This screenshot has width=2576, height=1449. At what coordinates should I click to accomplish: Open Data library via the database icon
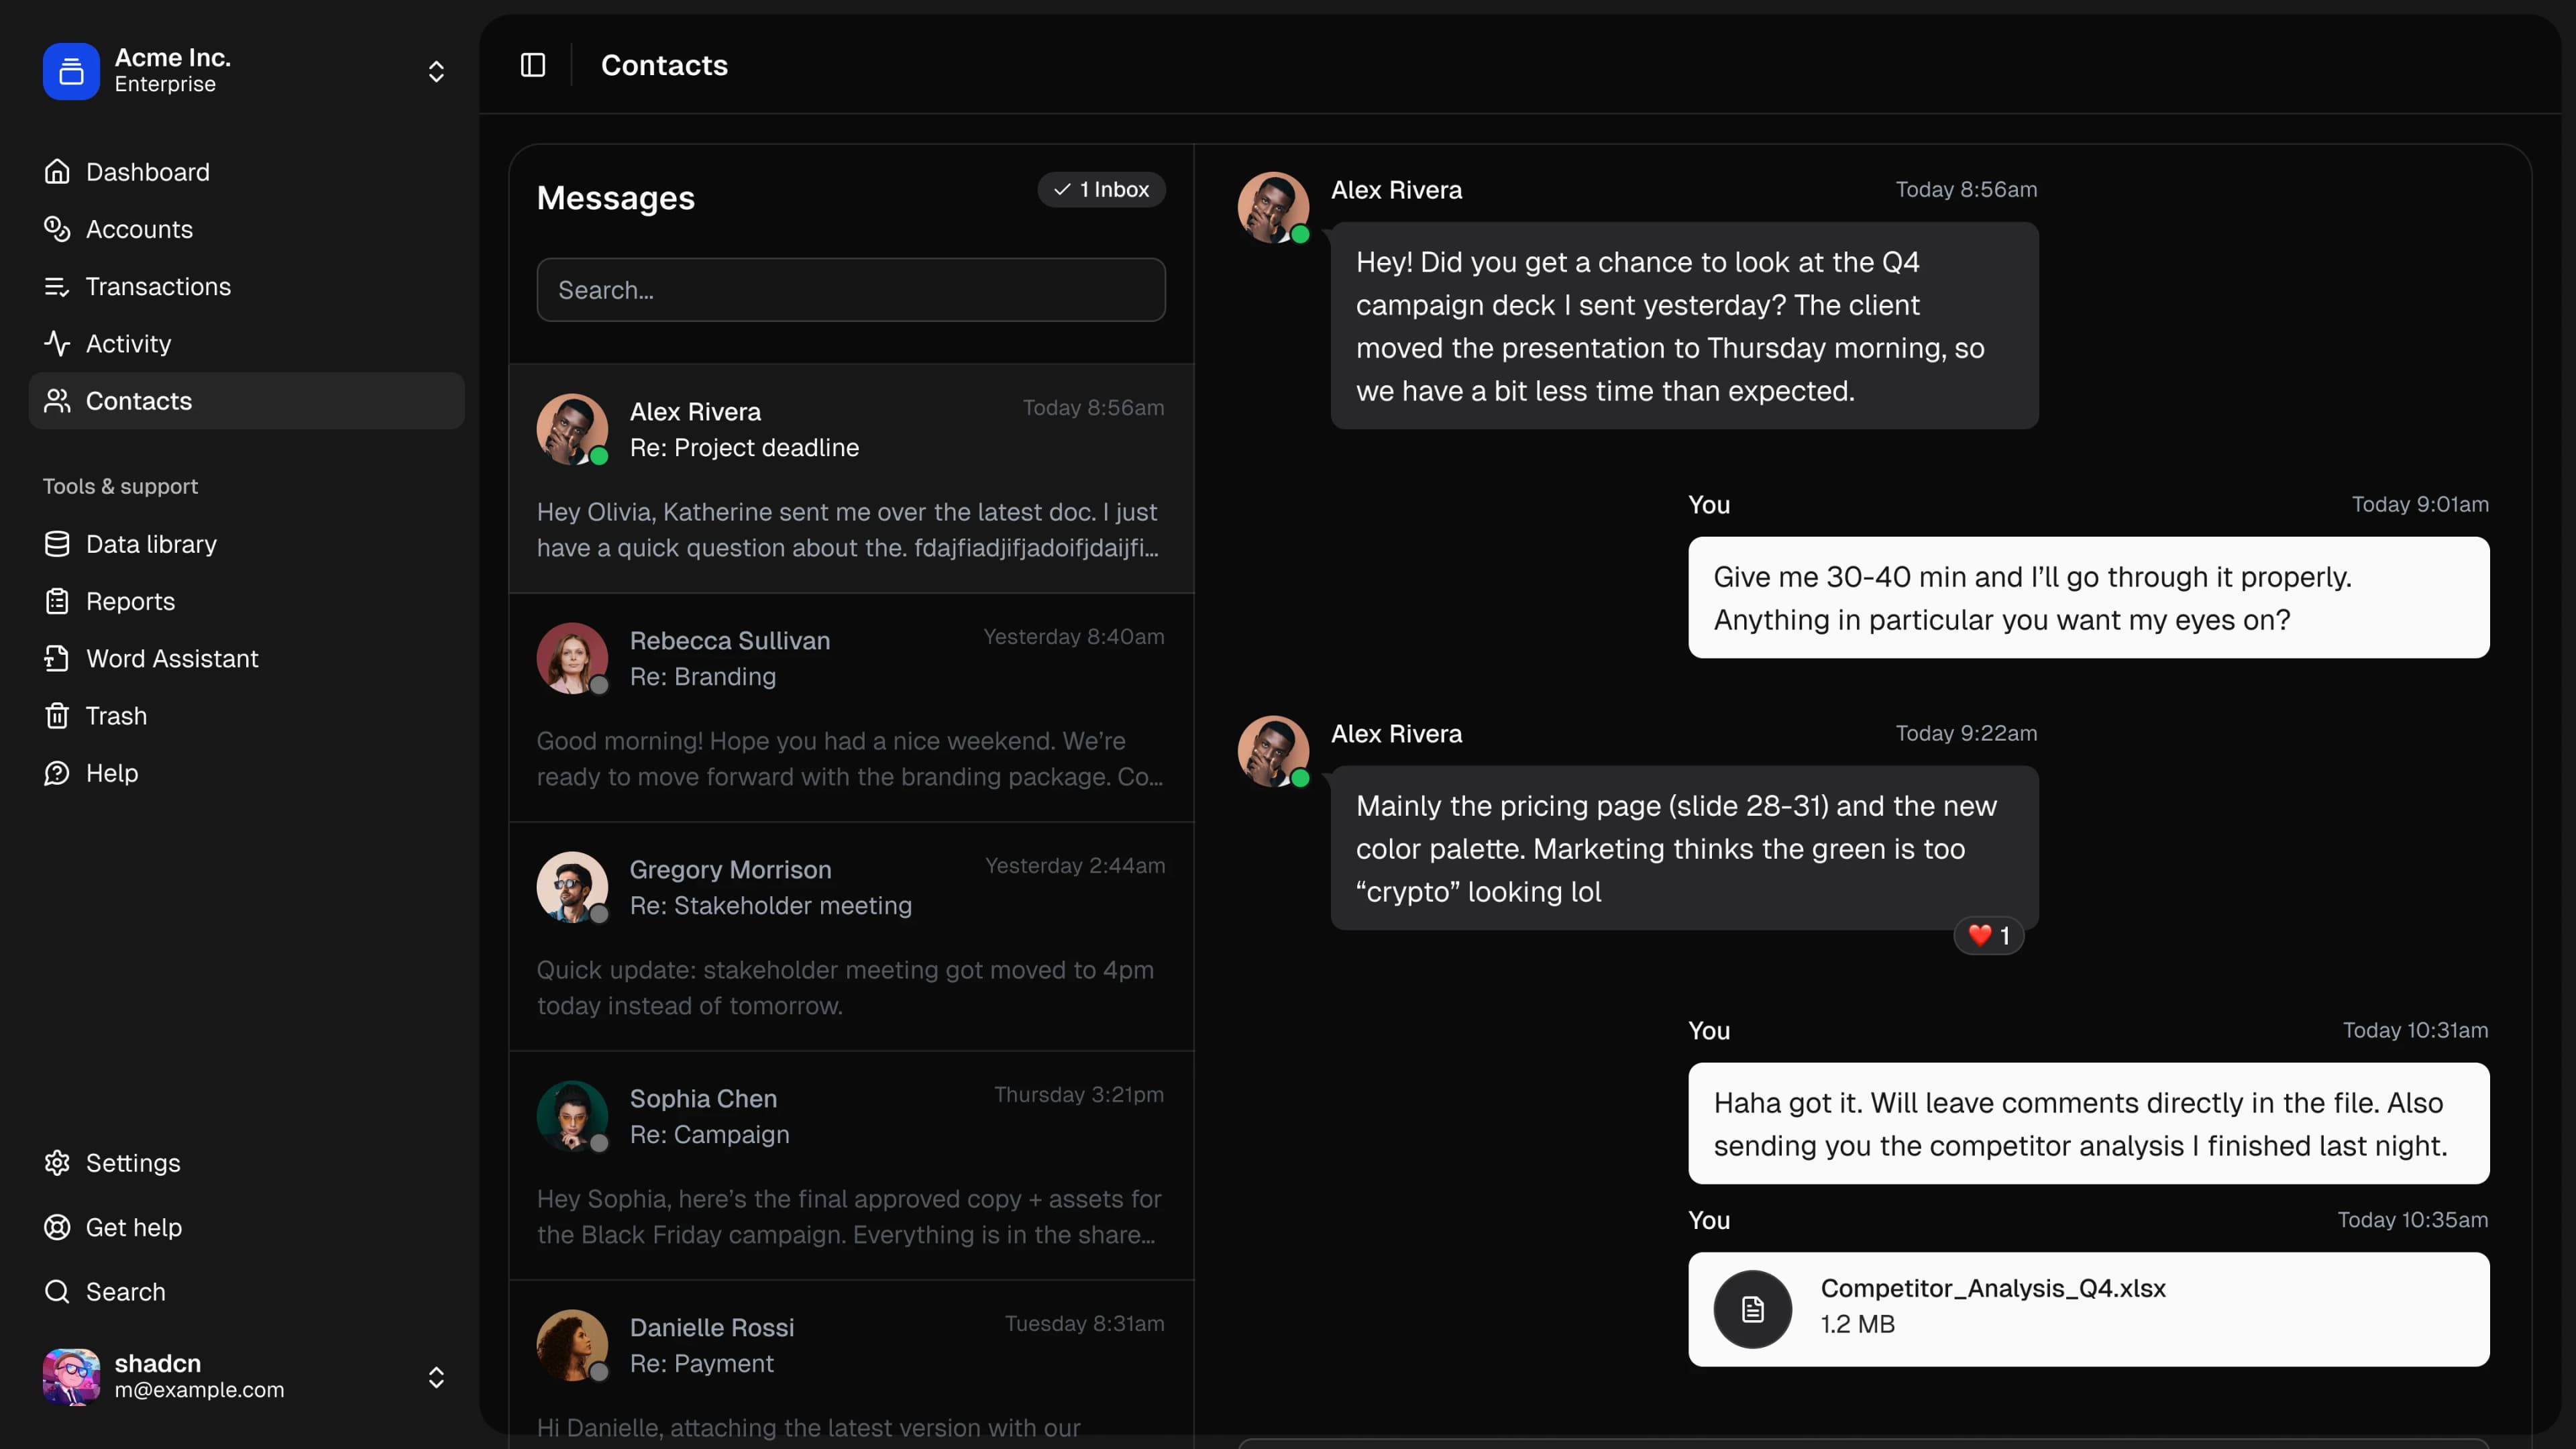click(57, 543)
